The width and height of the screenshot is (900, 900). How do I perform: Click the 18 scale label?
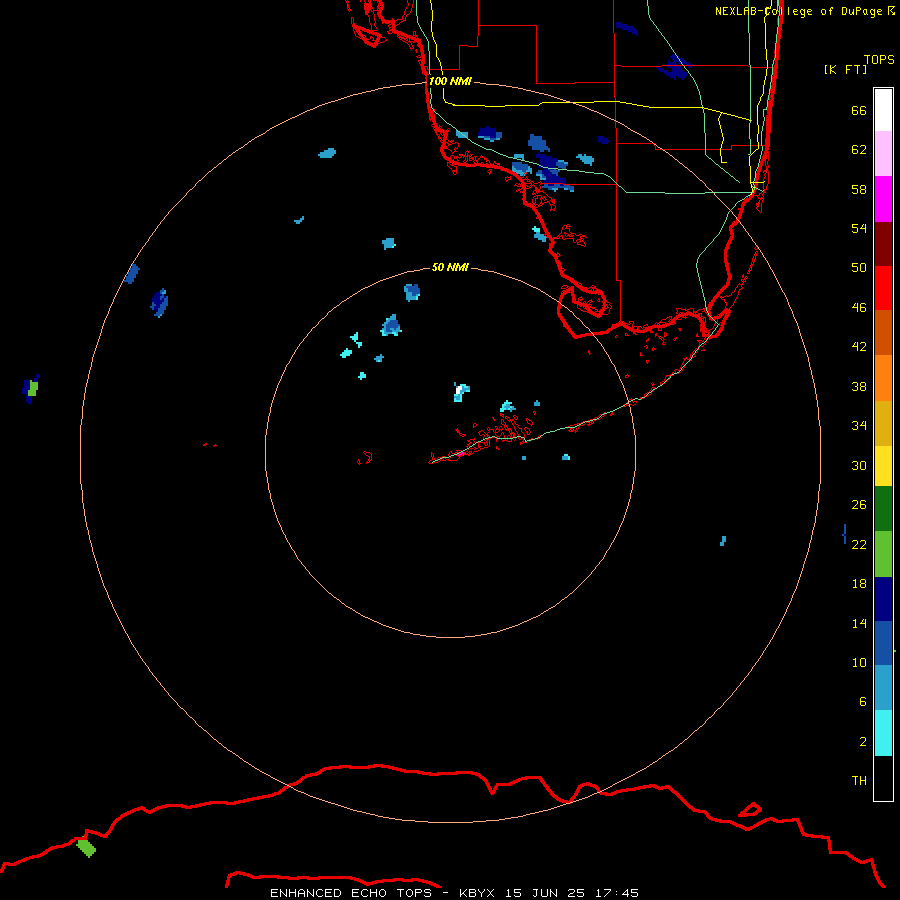point(859,584)
